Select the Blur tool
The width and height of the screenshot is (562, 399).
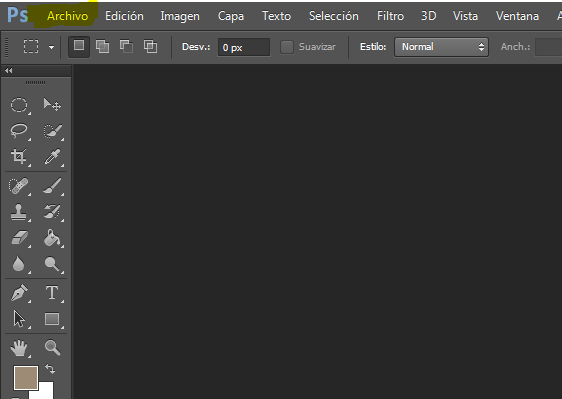(x=19, y=264)
